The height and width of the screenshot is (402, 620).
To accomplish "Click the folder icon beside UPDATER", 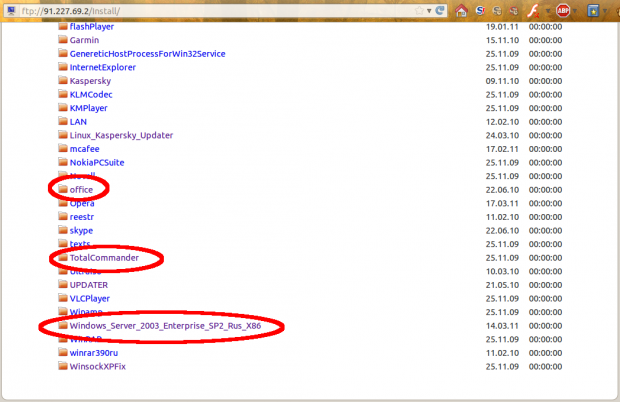I will (x=63, y=284).
